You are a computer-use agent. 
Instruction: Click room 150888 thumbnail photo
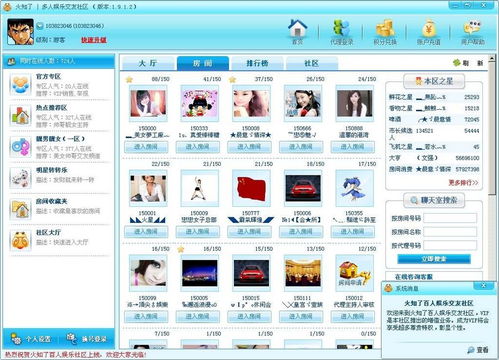[x=355, y=103]
